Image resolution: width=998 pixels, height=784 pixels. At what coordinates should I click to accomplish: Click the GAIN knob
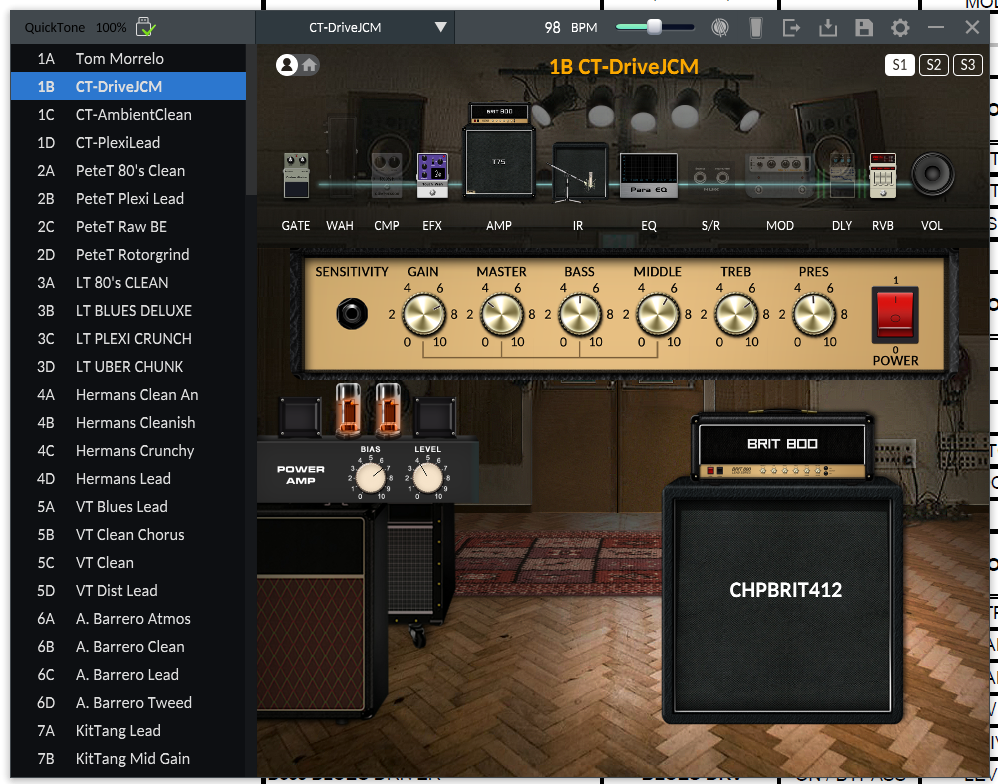point(423,314)
